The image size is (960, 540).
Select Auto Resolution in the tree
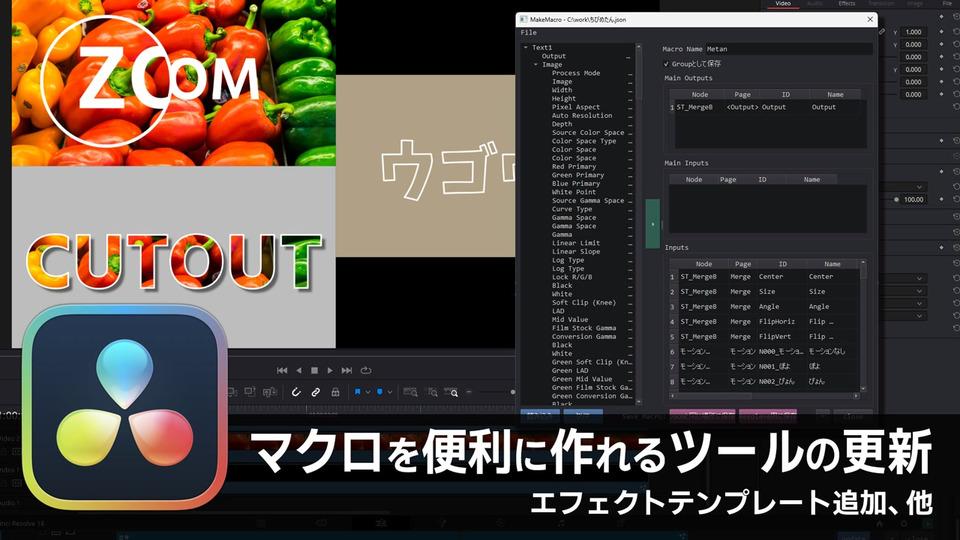click(x=582, y=116)
